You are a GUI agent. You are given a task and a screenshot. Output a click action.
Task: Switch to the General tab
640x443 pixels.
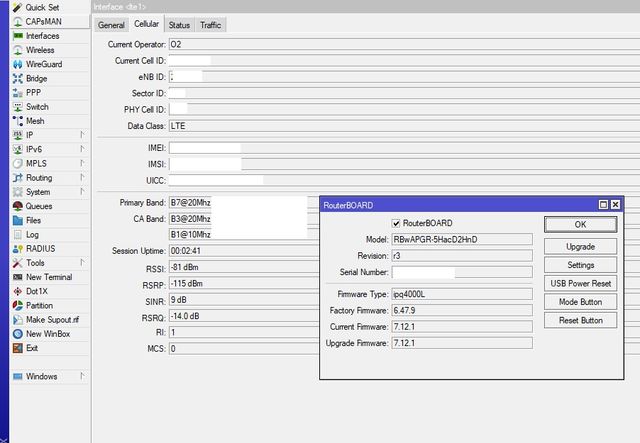click(111, 25)
